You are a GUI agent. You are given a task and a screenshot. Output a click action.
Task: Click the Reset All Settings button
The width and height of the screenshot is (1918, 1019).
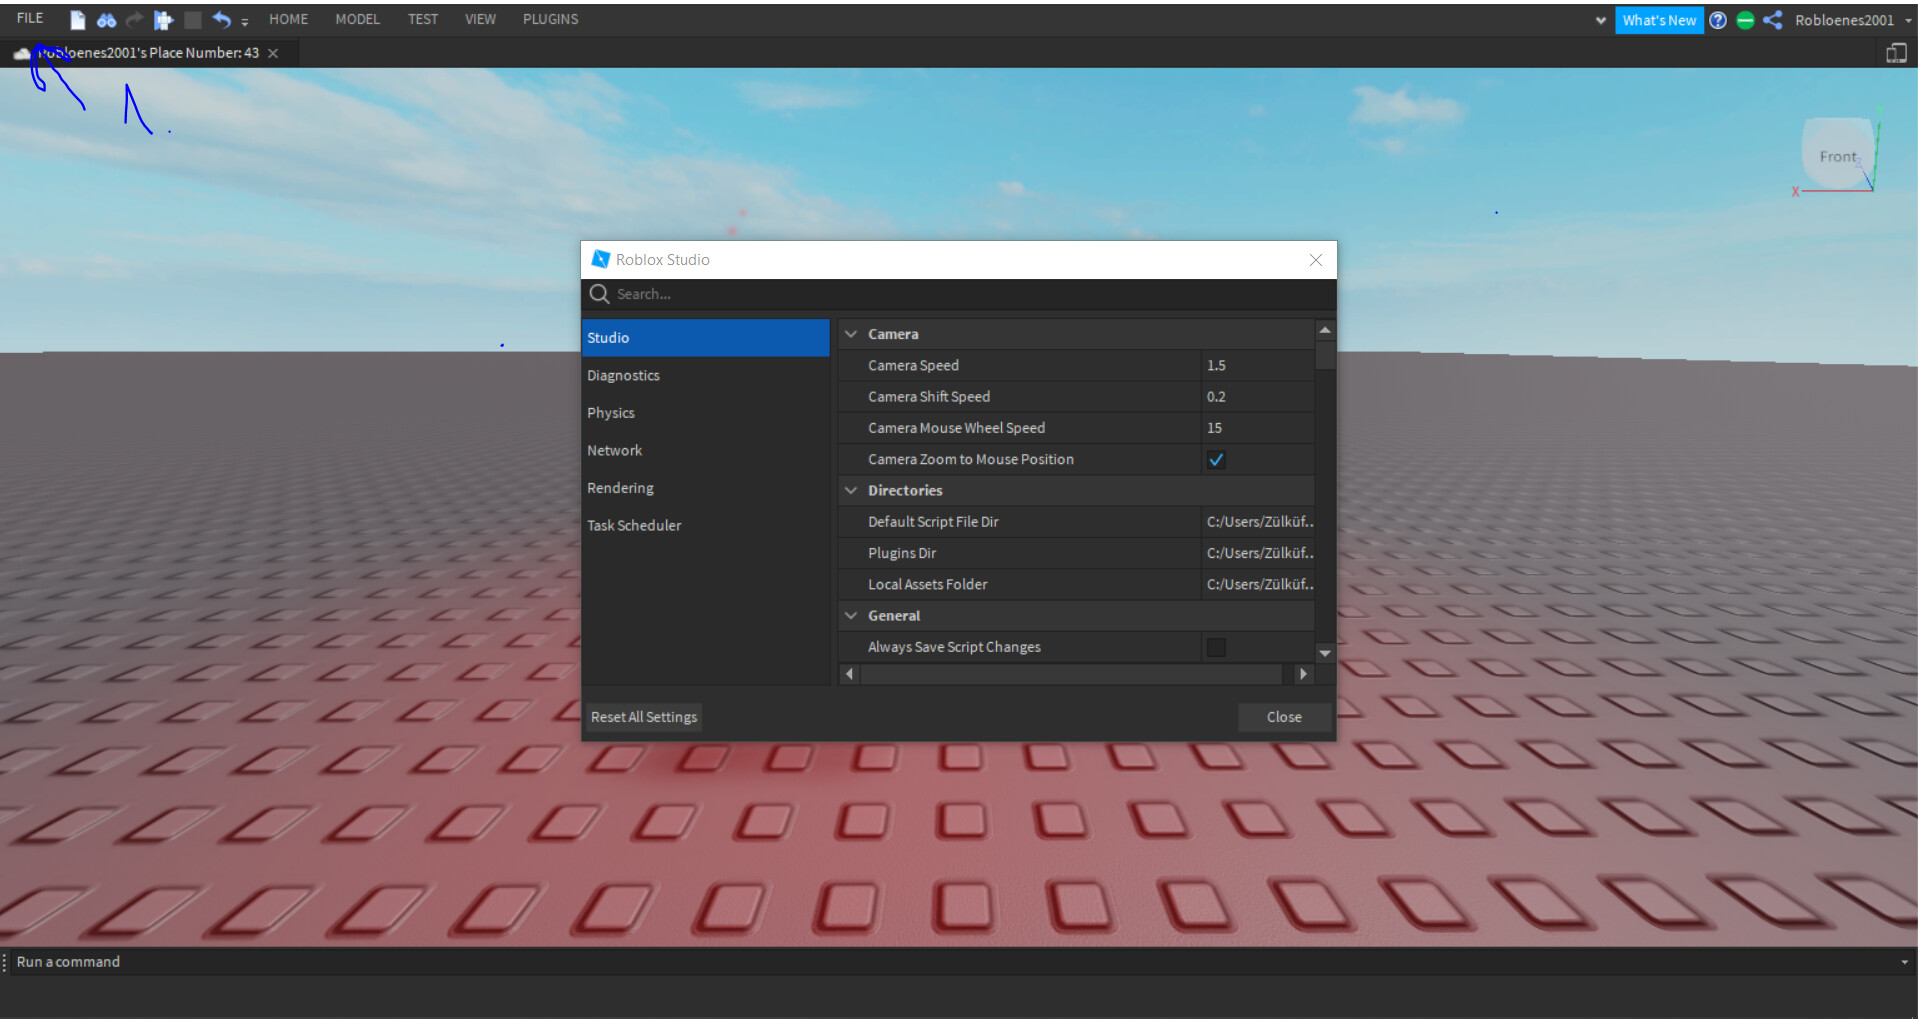point(644,717)
